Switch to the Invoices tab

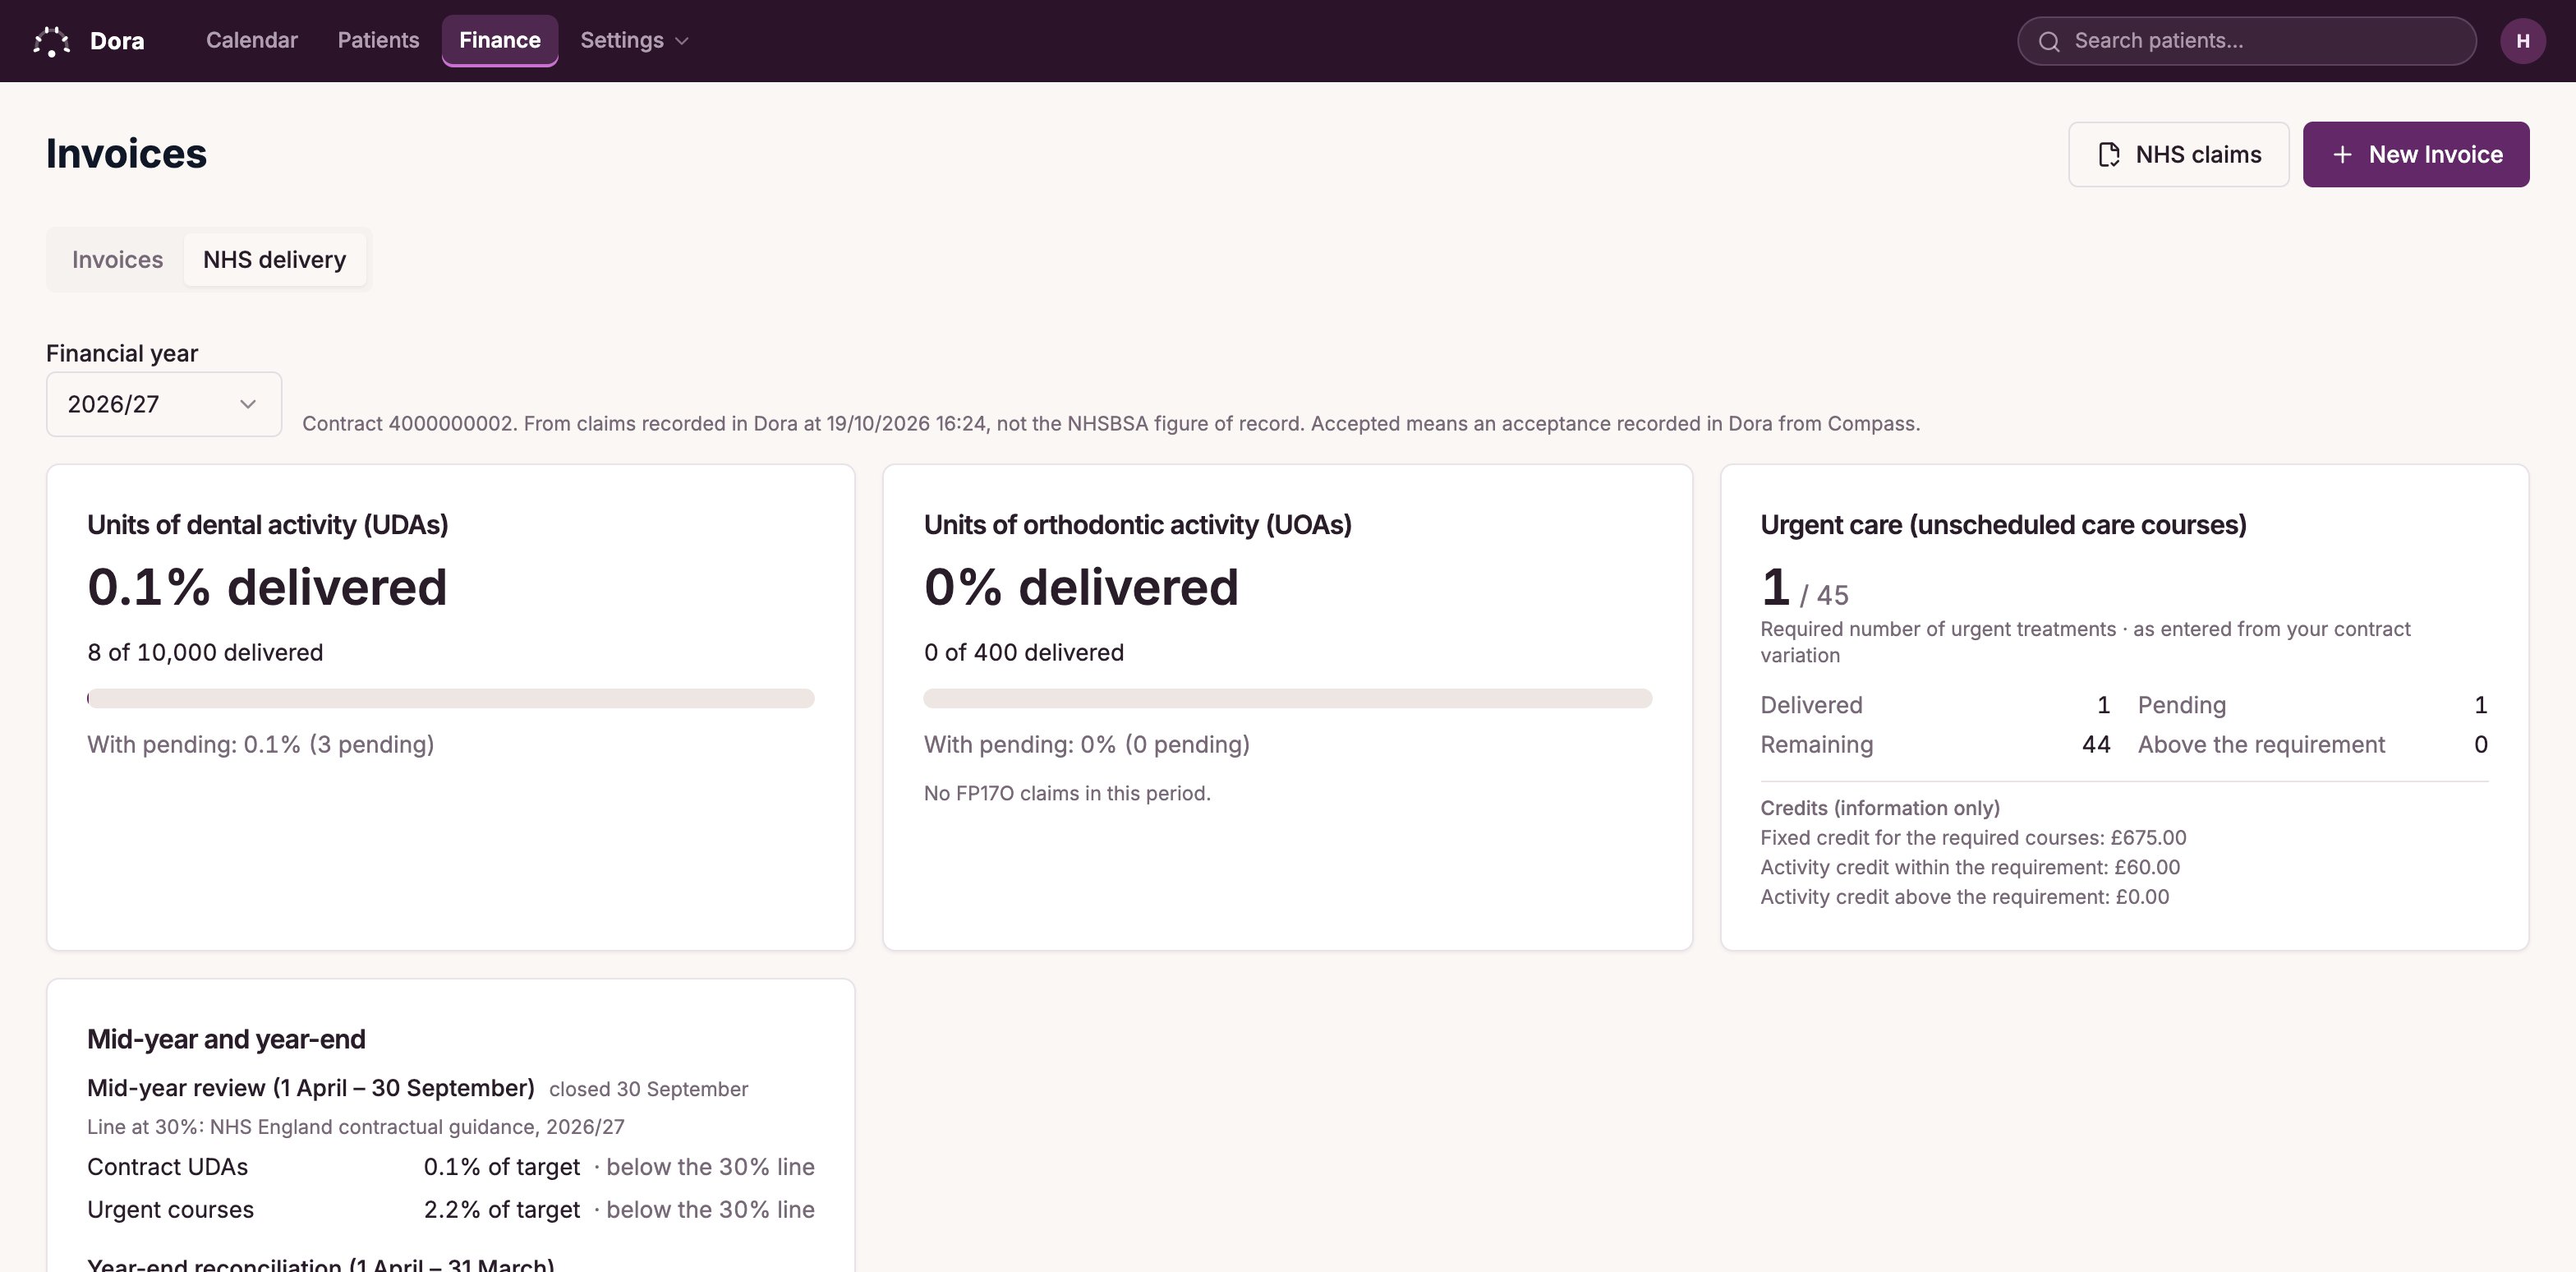click(117, 260)
